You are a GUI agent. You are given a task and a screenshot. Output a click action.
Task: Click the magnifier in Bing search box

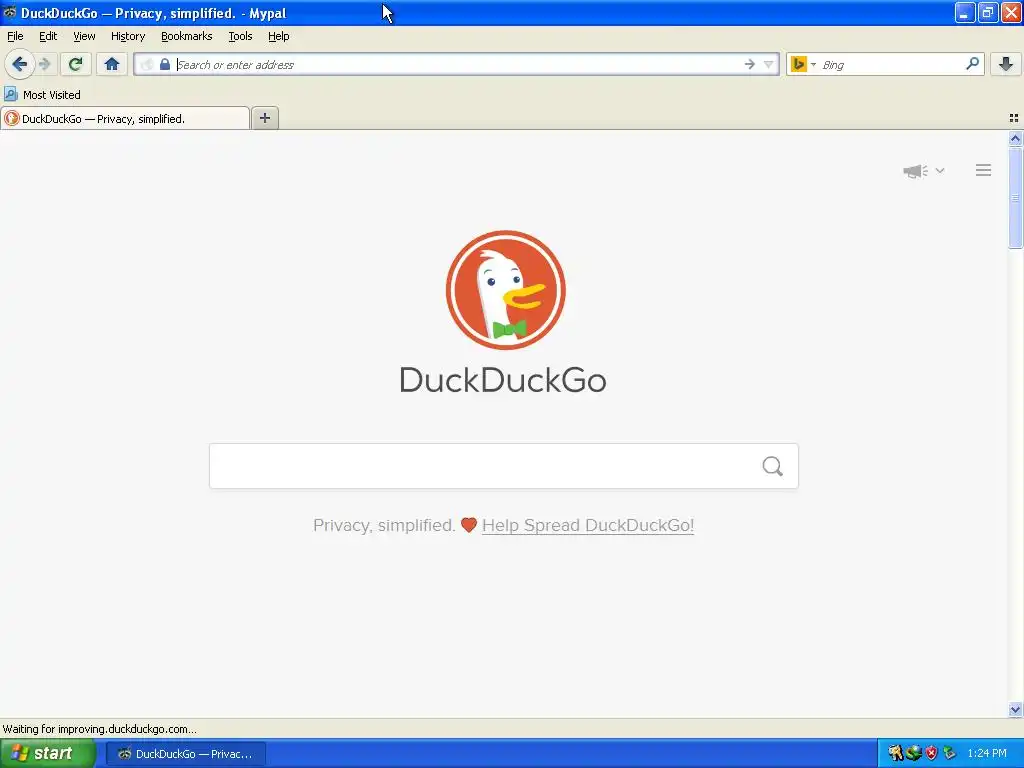[x=972, y=64]
